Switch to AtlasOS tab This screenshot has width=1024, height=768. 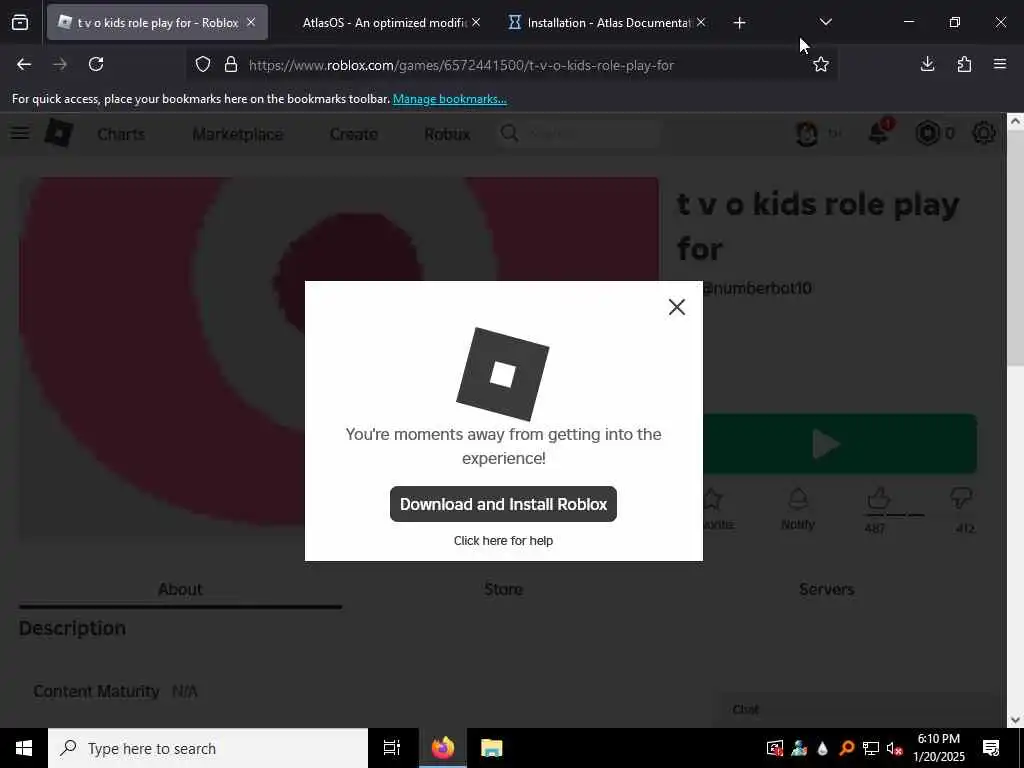[x=384, y=23]
